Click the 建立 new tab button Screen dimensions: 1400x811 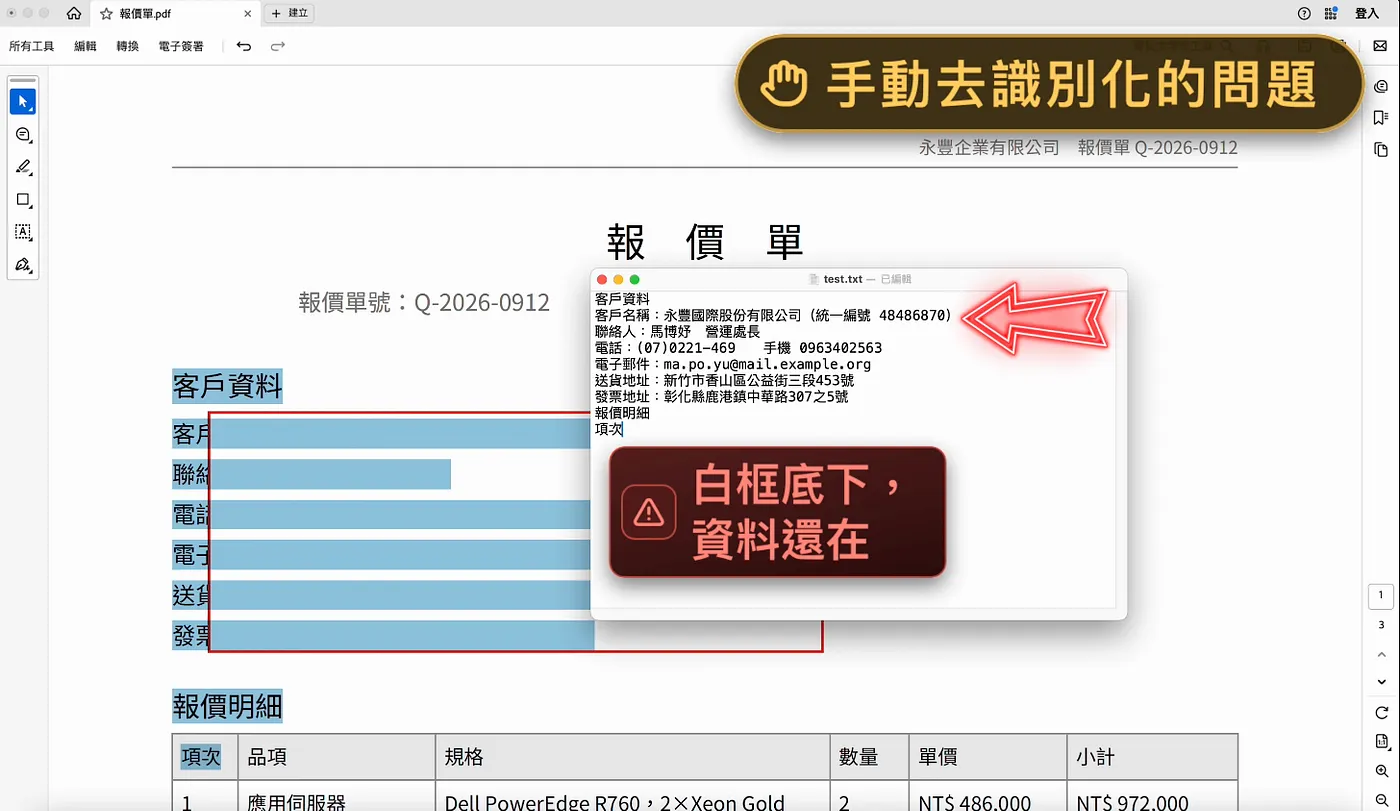click(290, 14)
